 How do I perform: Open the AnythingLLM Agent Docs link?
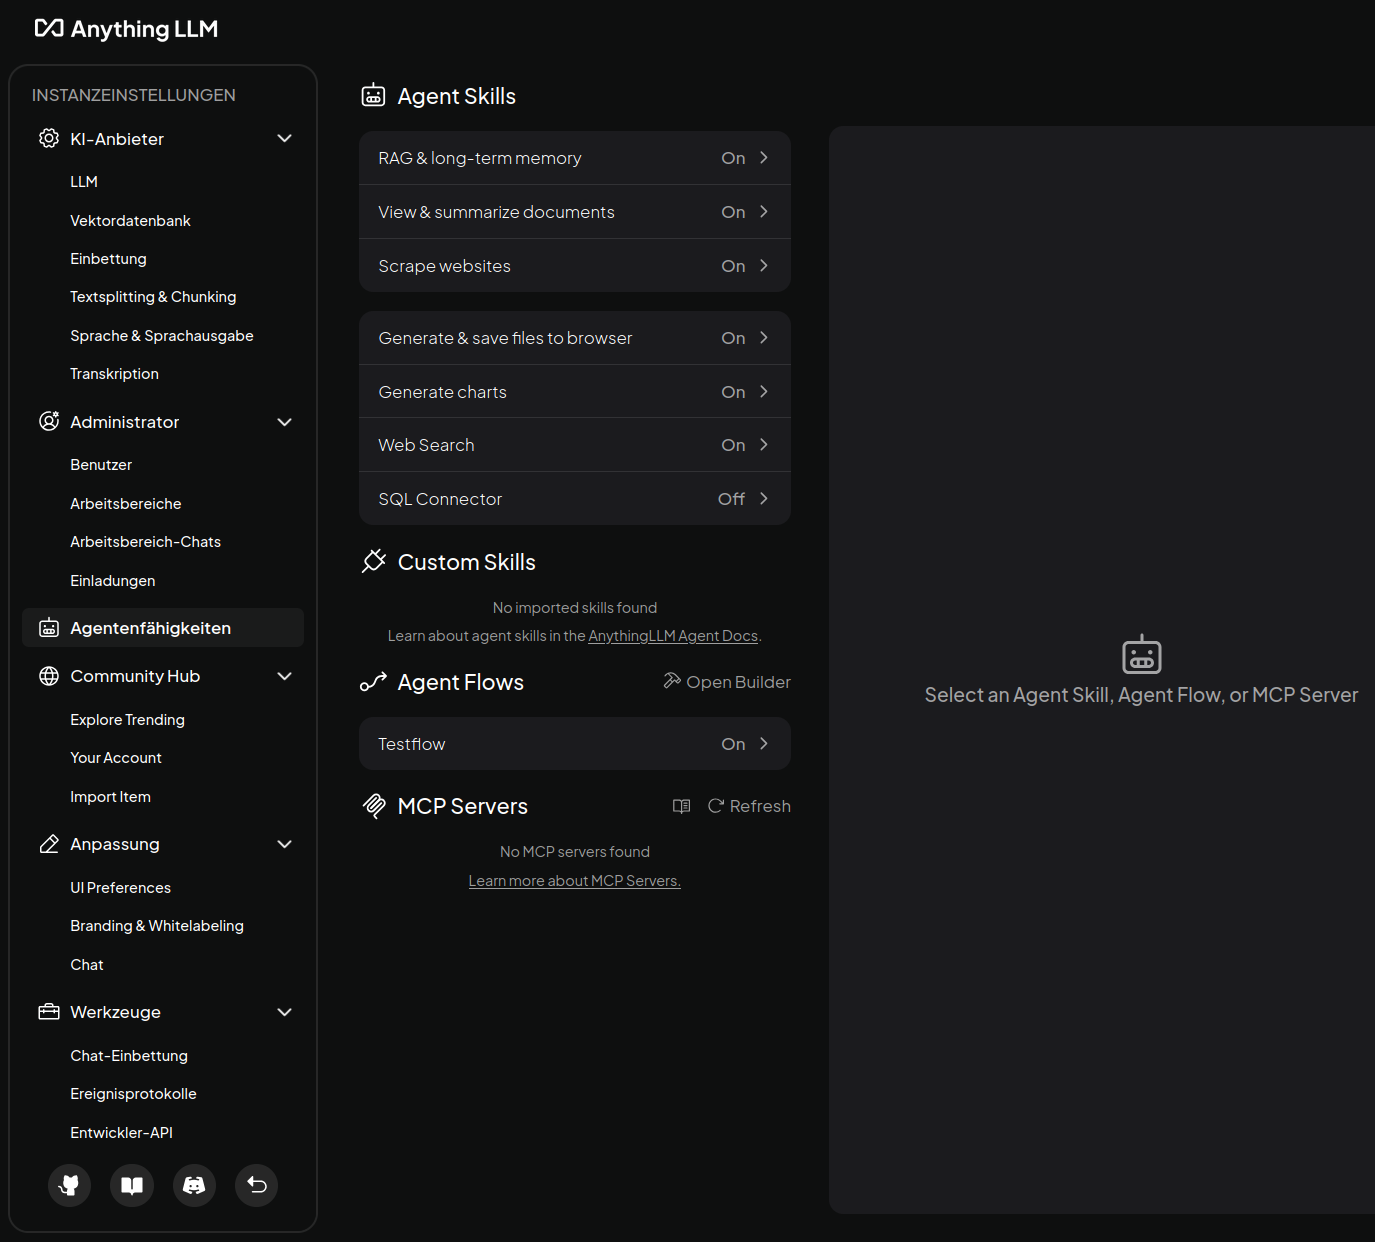click(673, 636)
